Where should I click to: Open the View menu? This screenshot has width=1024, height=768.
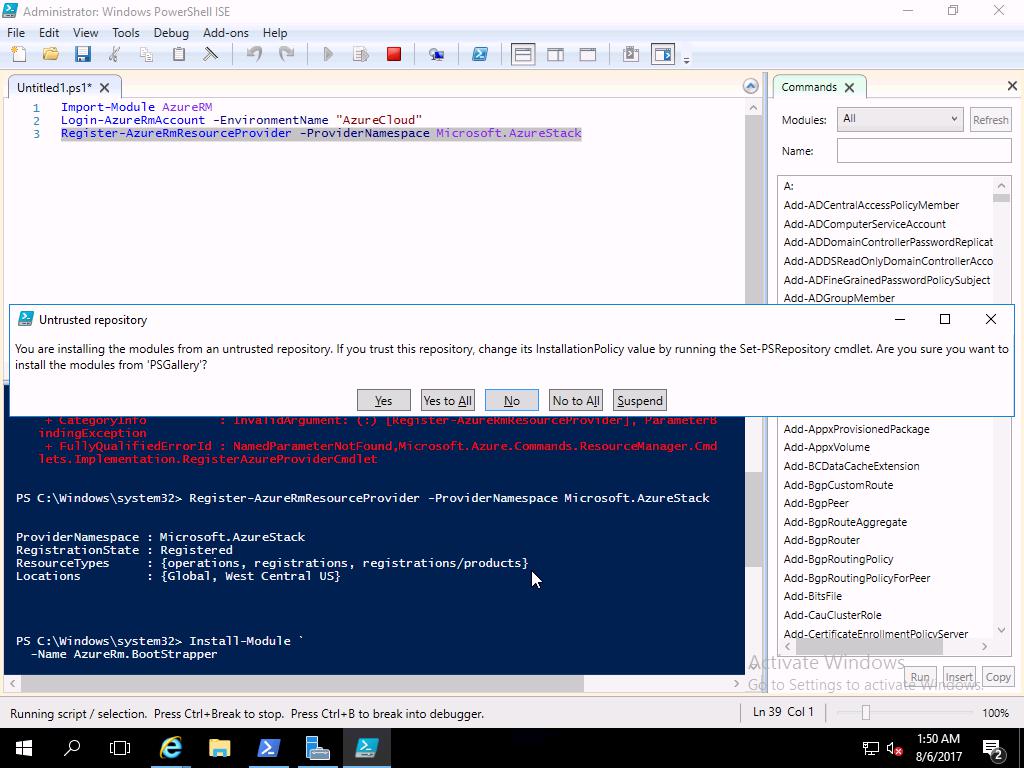[86, 33]
